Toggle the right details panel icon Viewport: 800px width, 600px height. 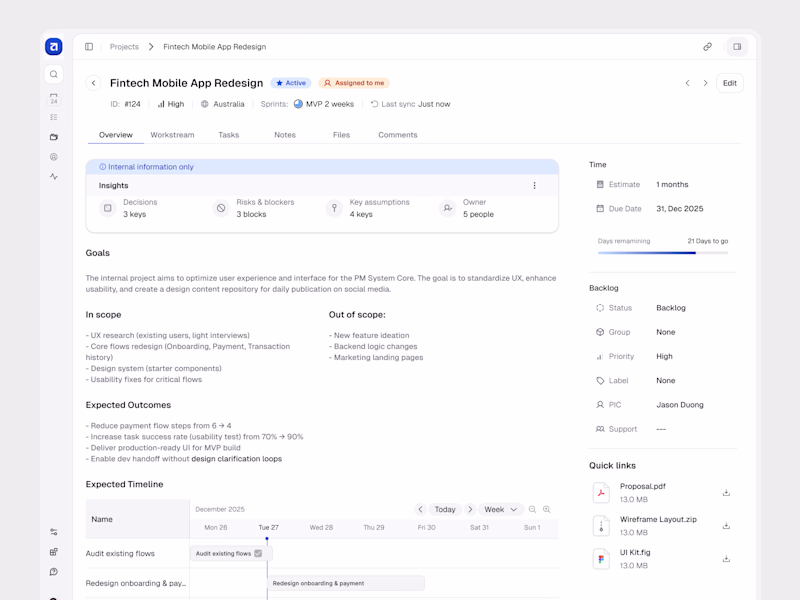click(x=737, y=46)
